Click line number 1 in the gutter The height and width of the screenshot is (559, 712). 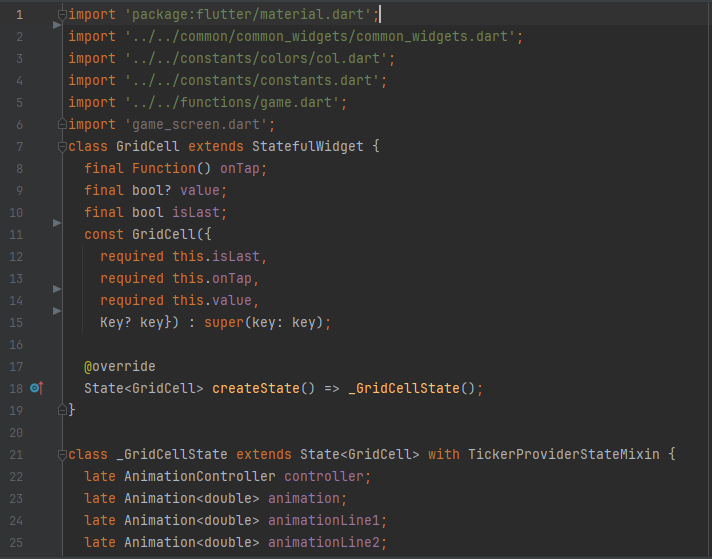pos(20,15)
